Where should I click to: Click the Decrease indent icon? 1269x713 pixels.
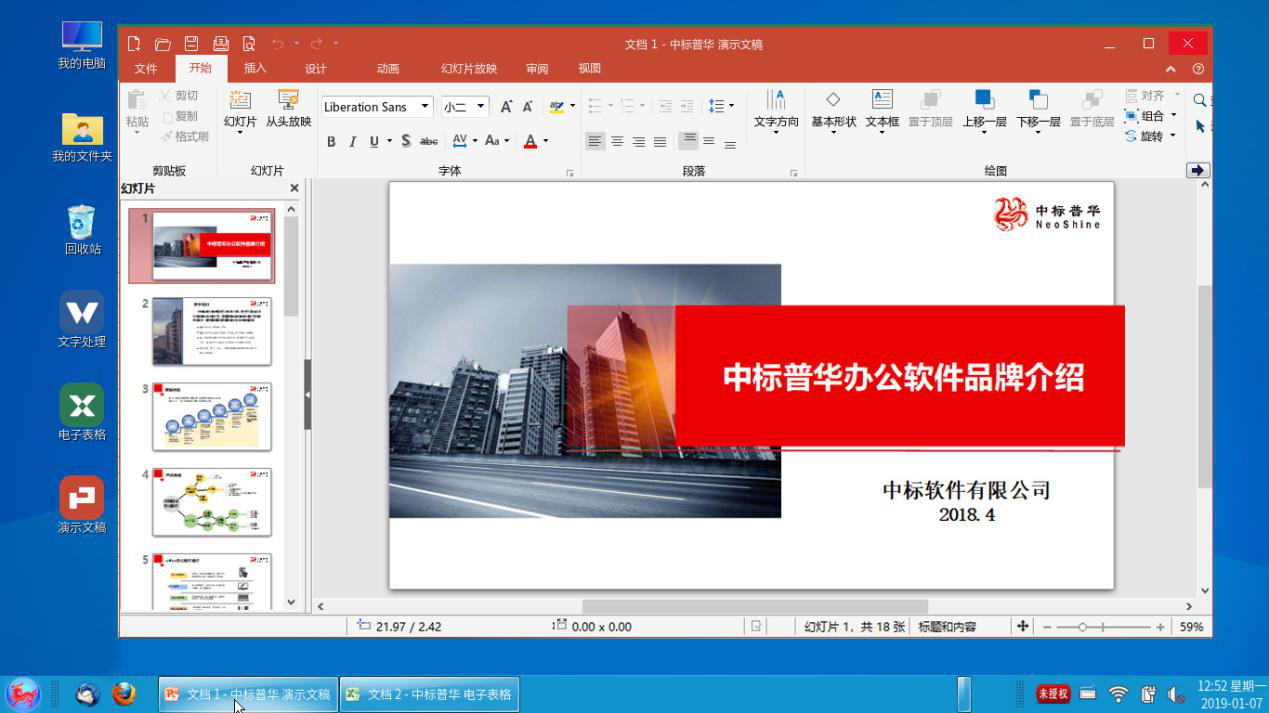[666, 106]
